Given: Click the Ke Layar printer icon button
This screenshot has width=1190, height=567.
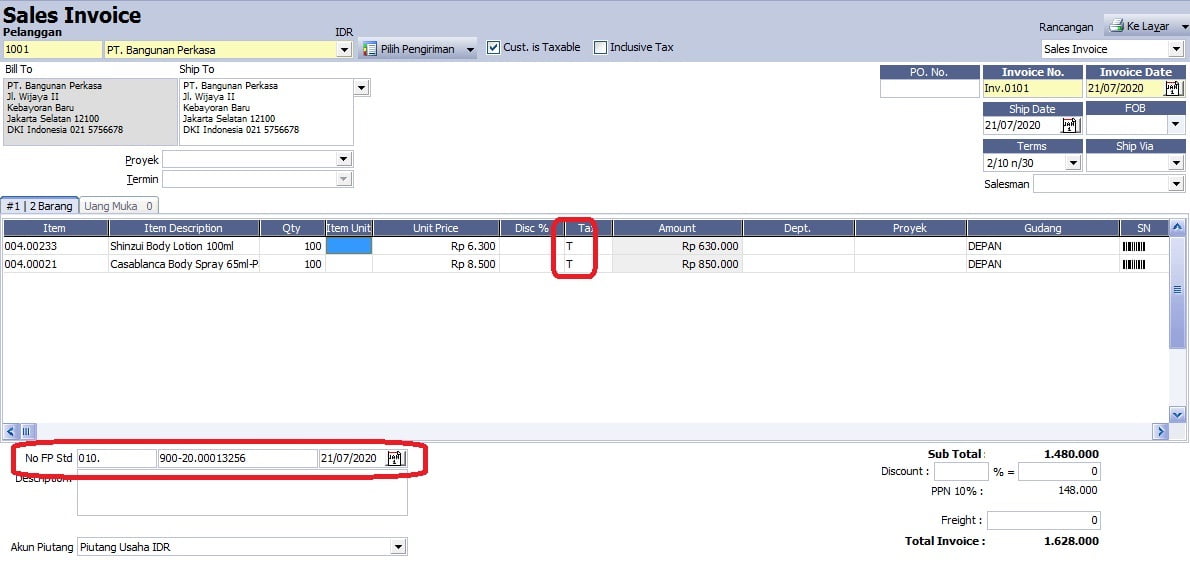Looking at the screenshot, I should (1140, 26).
